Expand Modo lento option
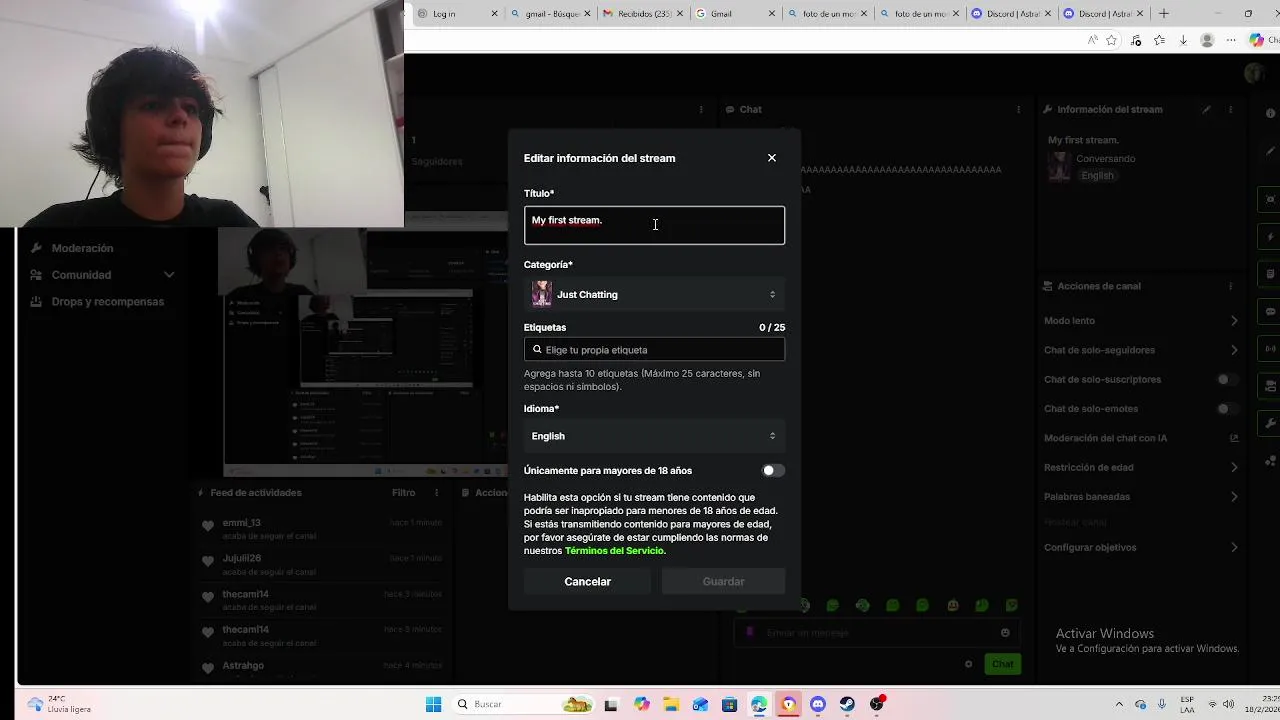Screen dimensions: 1280x720 1140,321
